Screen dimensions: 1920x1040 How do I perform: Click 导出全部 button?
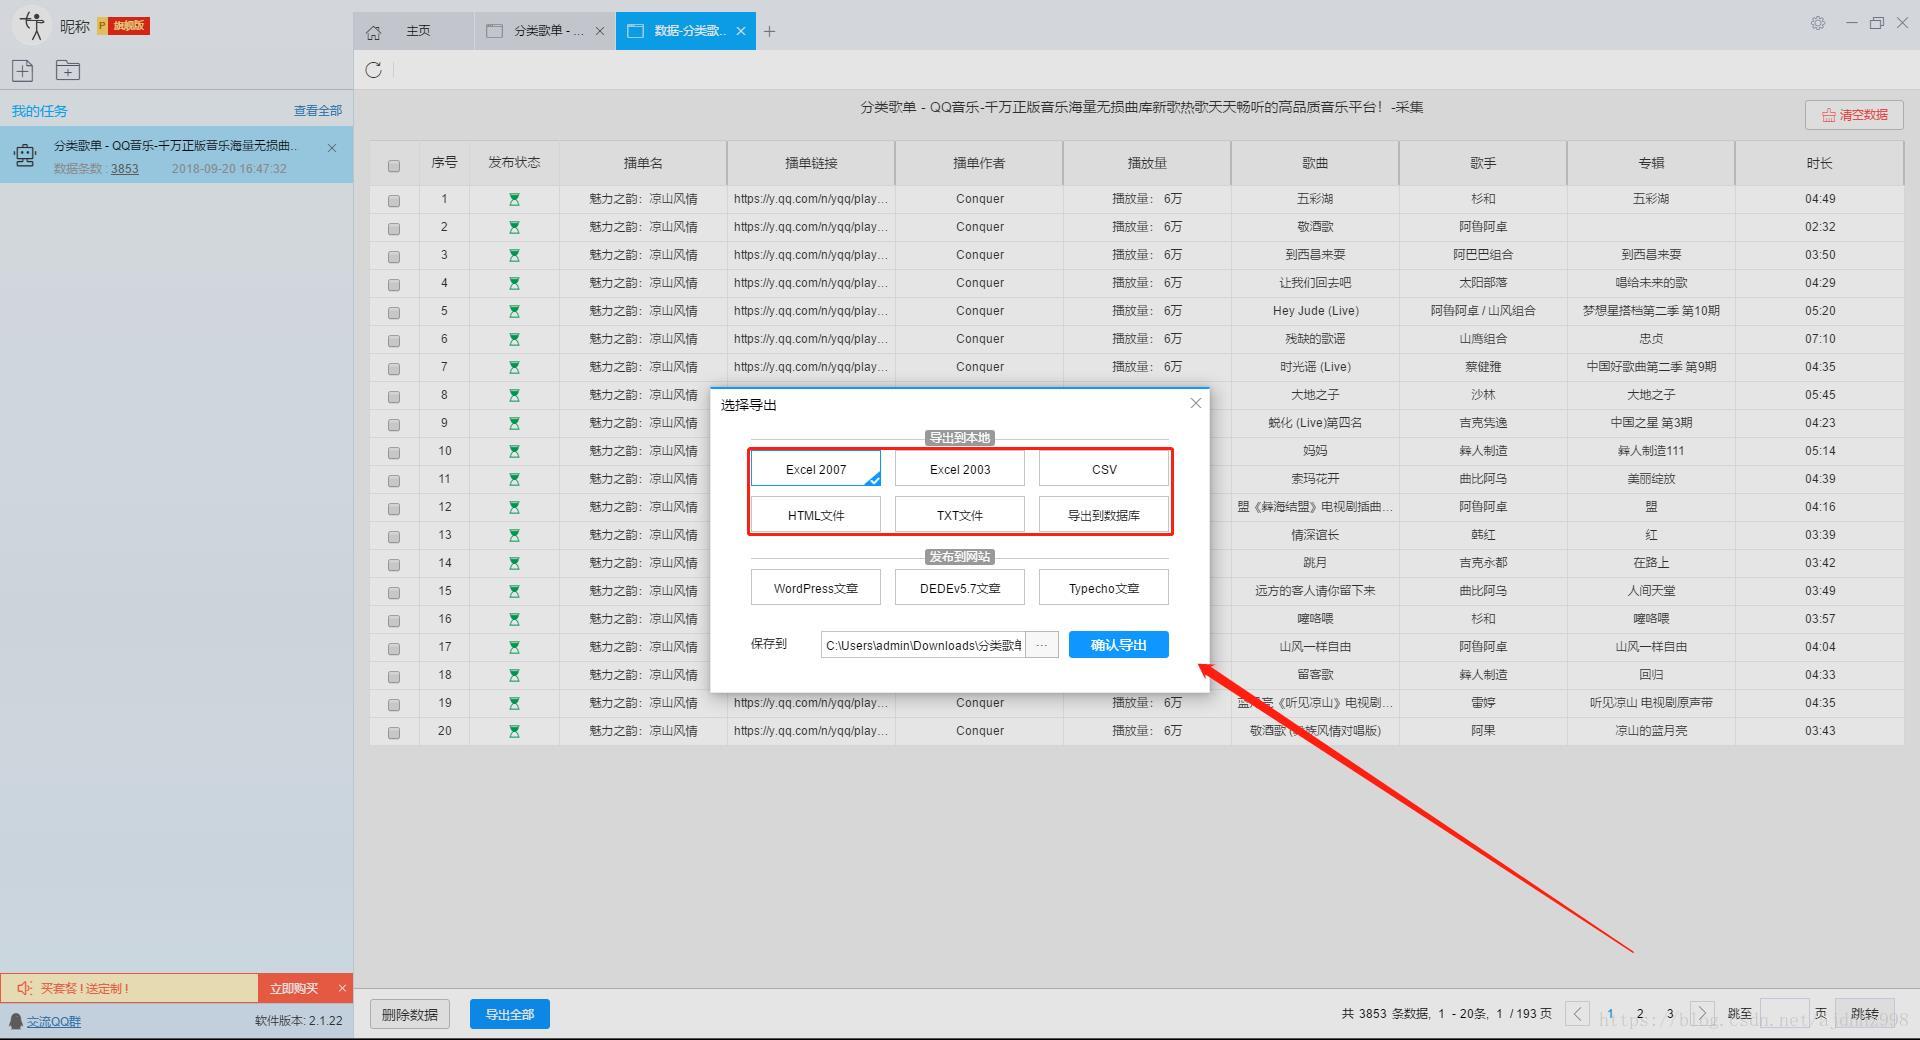pyautogui.click(x=510, y=1014)
